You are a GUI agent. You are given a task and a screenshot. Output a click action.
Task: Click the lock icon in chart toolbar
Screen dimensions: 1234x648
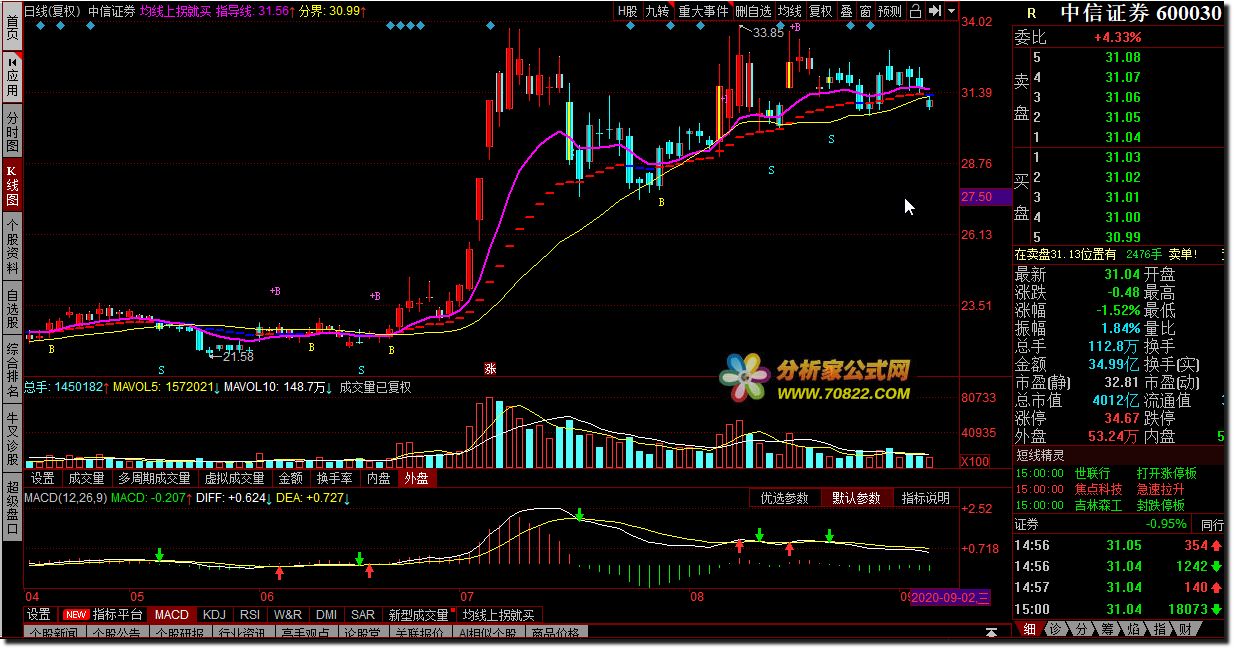coord(915,11)
